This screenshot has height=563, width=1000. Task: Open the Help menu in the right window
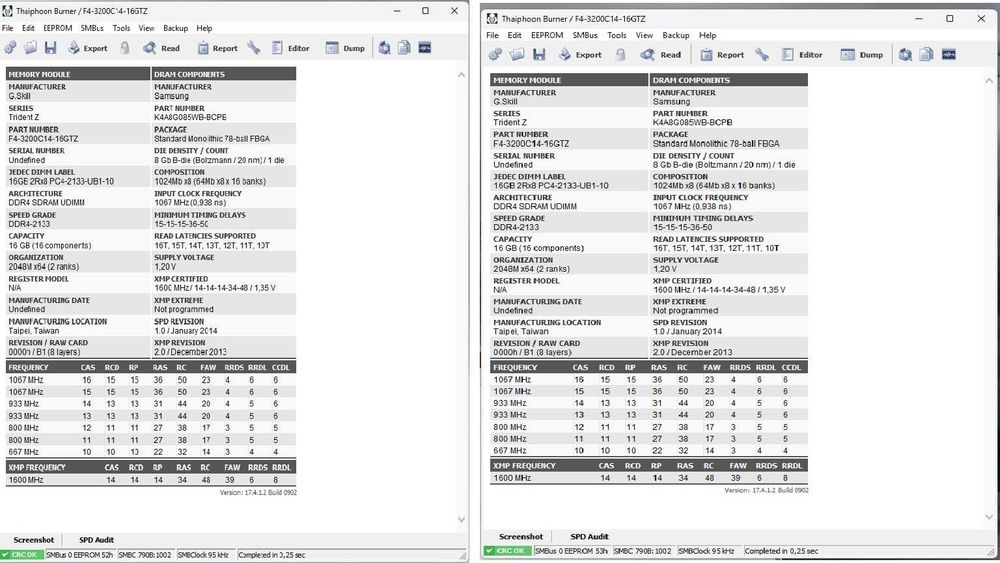(x=707, y=35)
